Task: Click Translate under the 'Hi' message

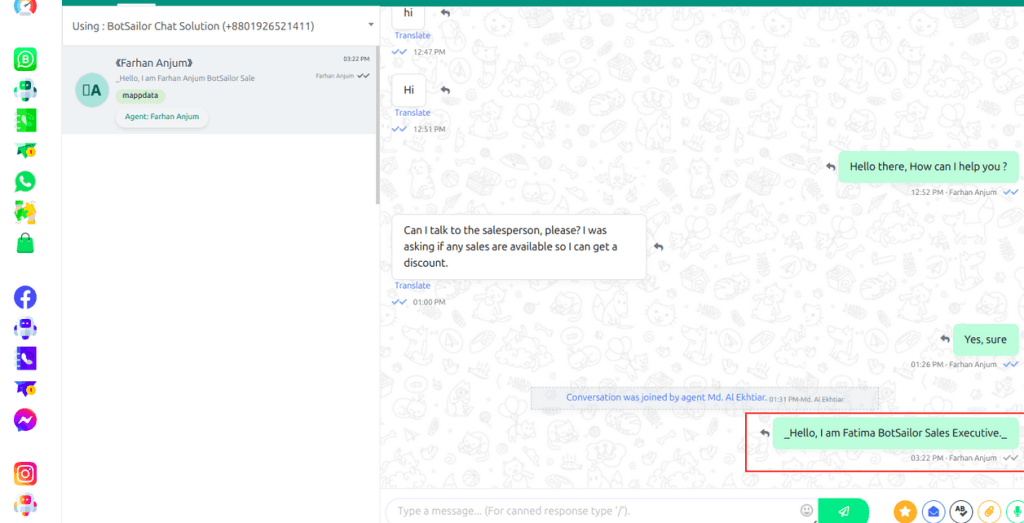Action: pyautogui.click(x=412, y=113)
